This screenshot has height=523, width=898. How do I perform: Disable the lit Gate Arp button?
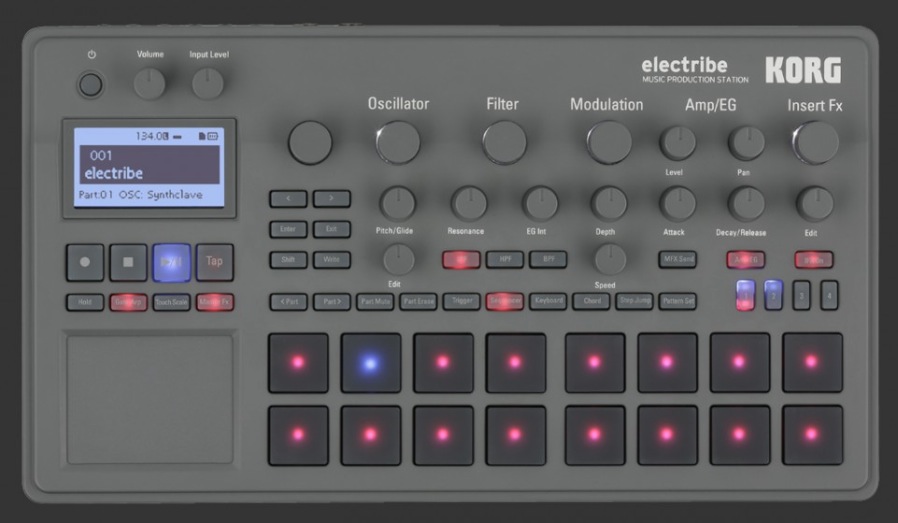[128, 302]
